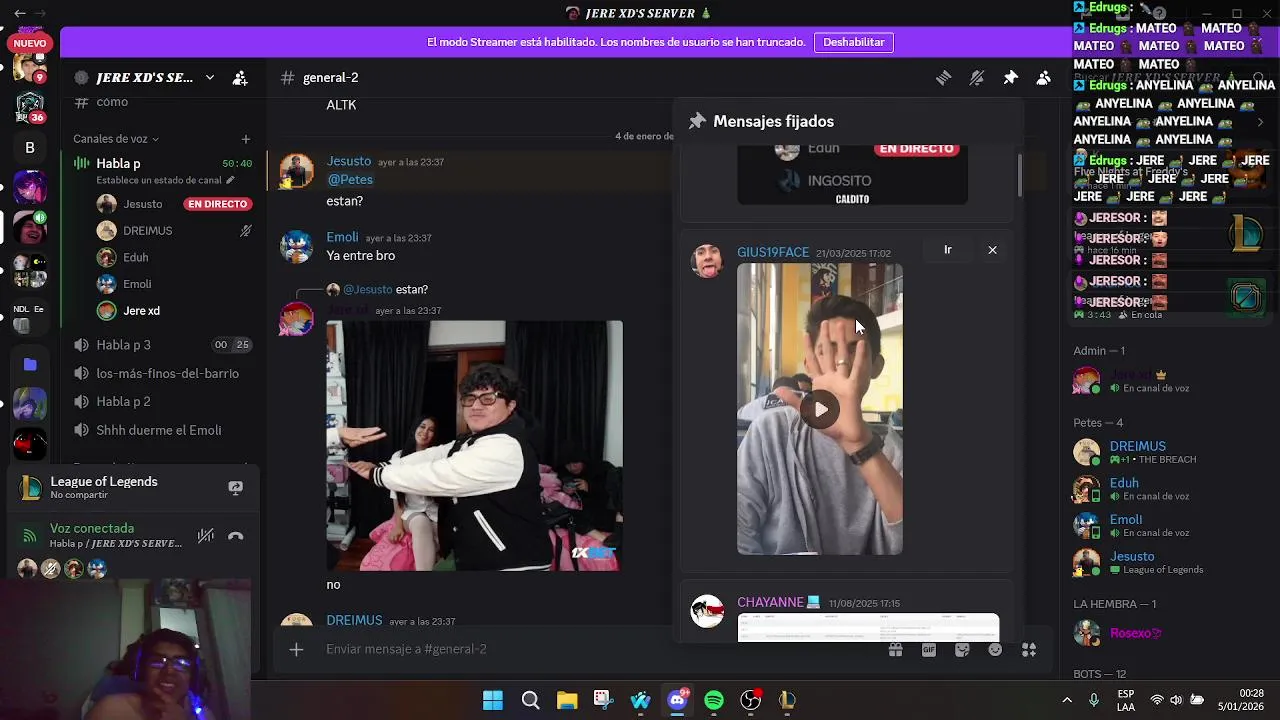The width and height of the screenshot is (1280, 720).
Task: Toggle the member list icon
Action: (x=1043, y=78)
